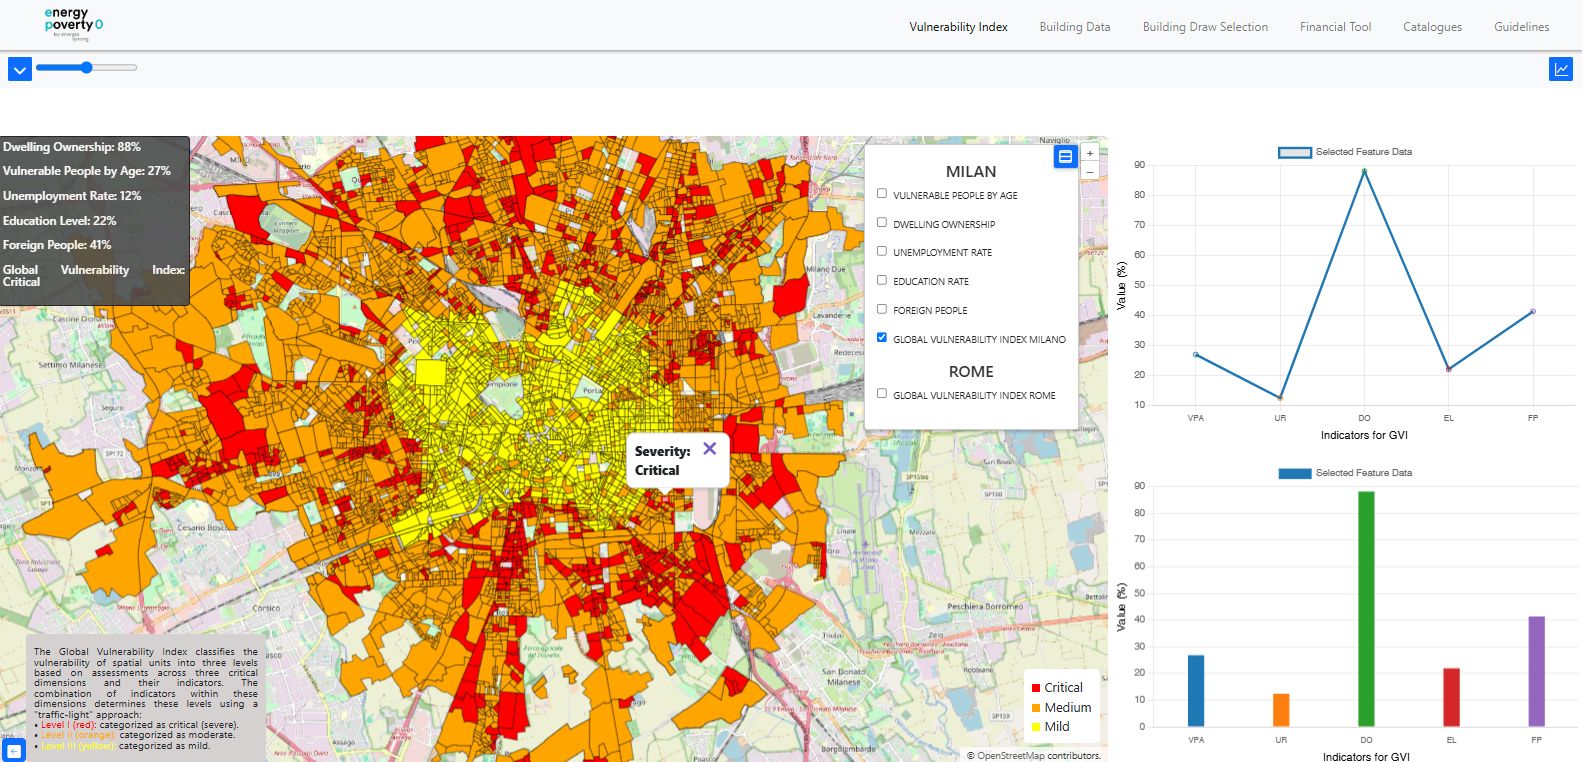Open the Building Data tab

coord(1074,27)
